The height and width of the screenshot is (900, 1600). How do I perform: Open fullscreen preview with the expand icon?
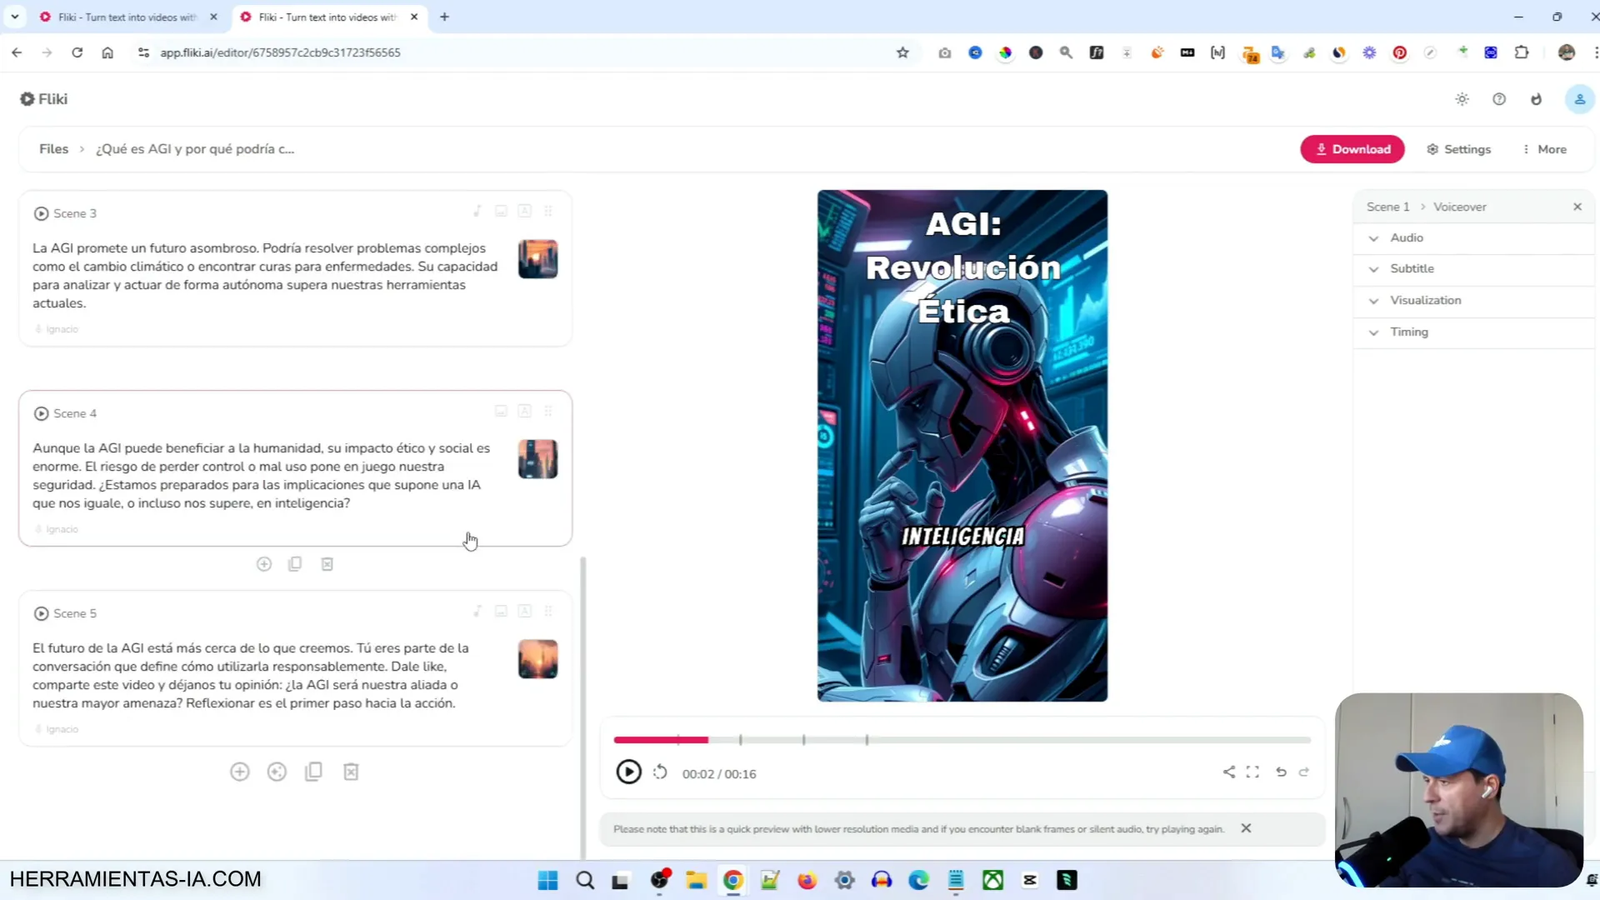click(x=1253, y=771)
